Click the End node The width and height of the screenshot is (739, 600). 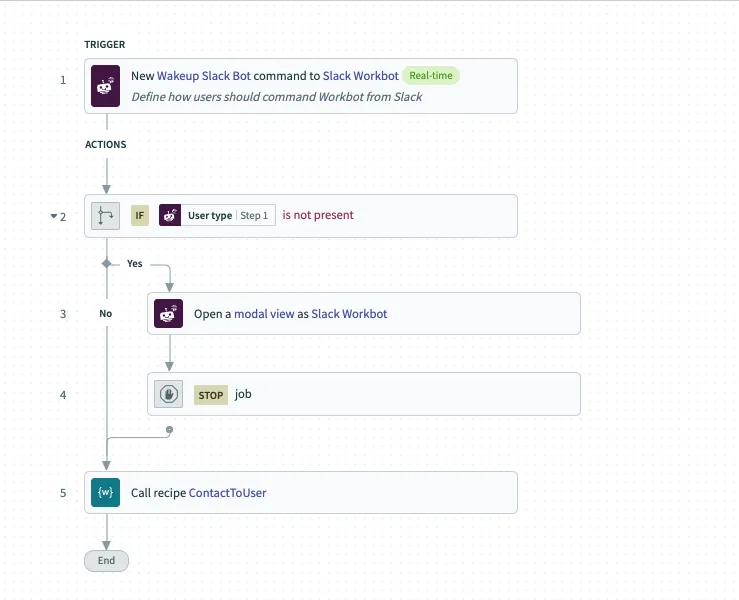click(x=106, y=561)
